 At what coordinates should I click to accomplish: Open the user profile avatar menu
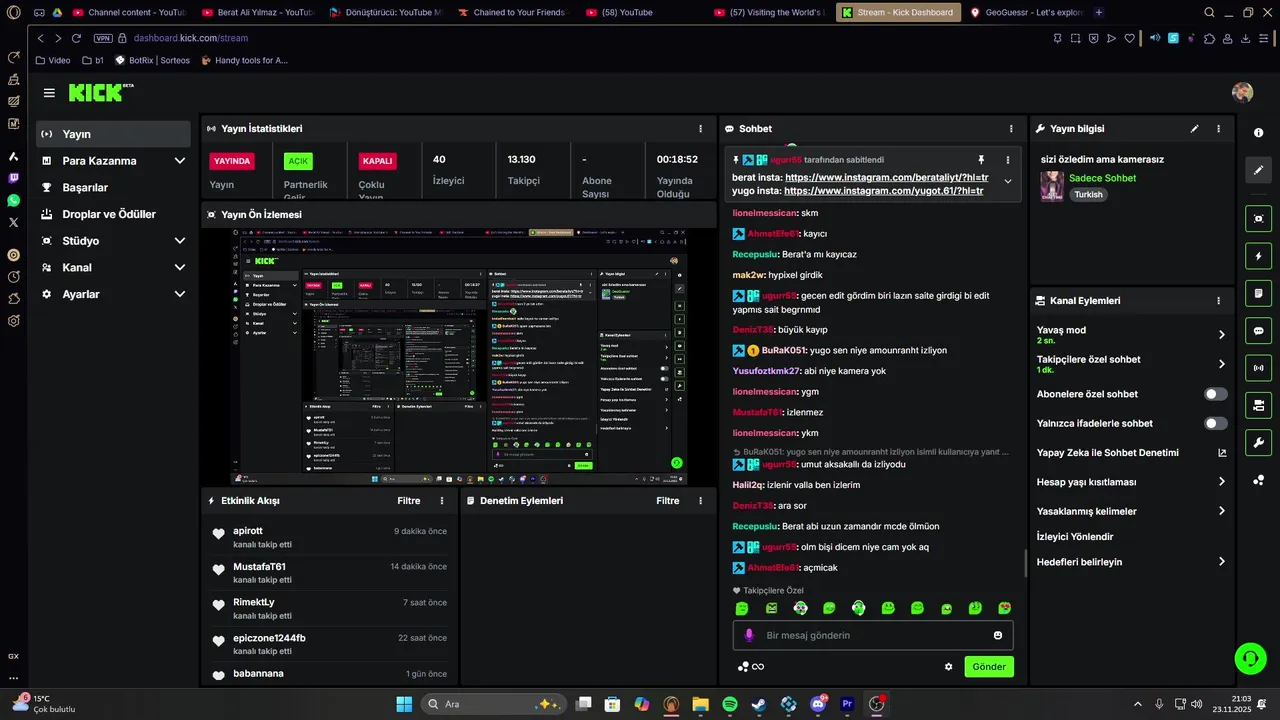click(1242, 92)
